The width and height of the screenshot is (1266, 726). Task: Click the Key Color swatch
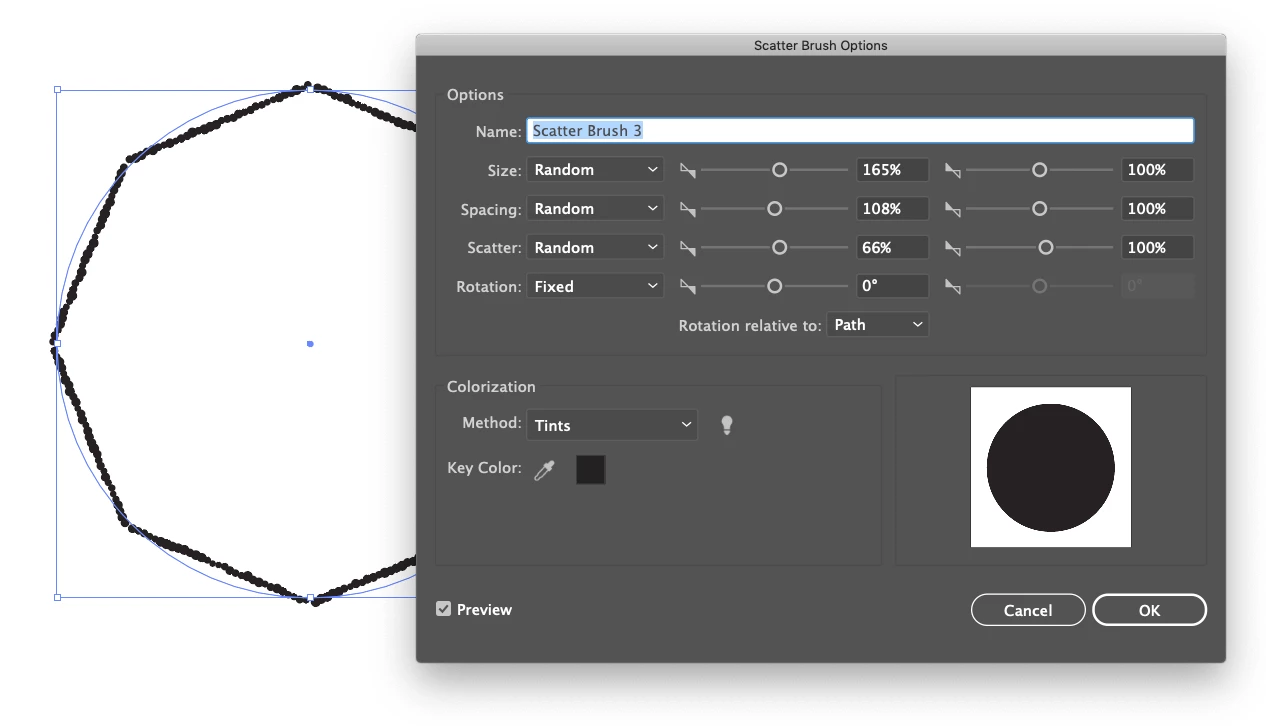[x=591, y=470]
